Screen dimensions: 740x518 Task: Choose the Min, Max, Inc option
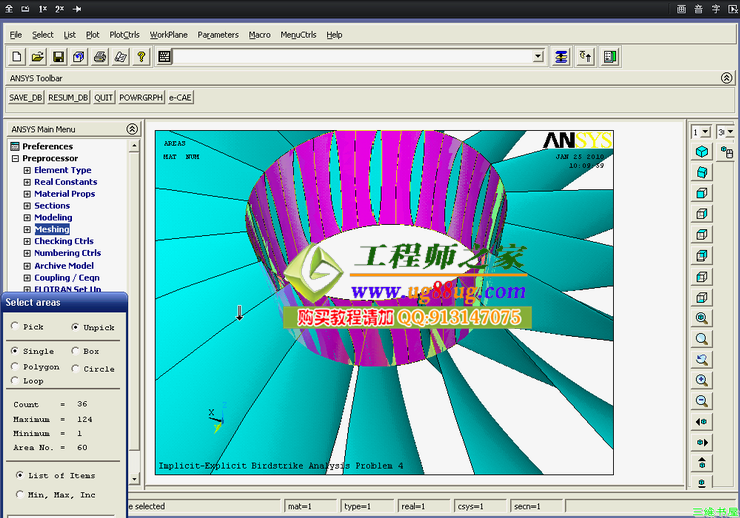[x=19, y=494]
